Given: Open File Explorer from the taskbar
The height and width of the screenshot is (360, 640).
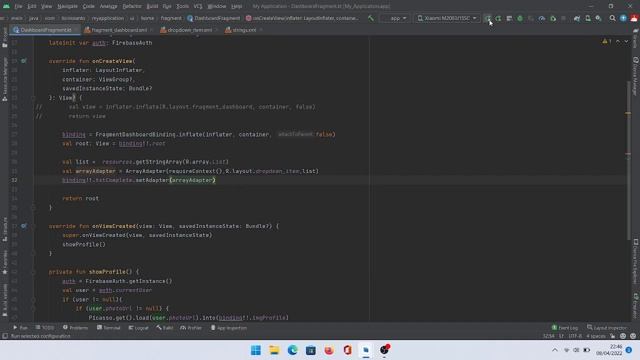Looking at the screenshot, I should (x=274, y=350).
